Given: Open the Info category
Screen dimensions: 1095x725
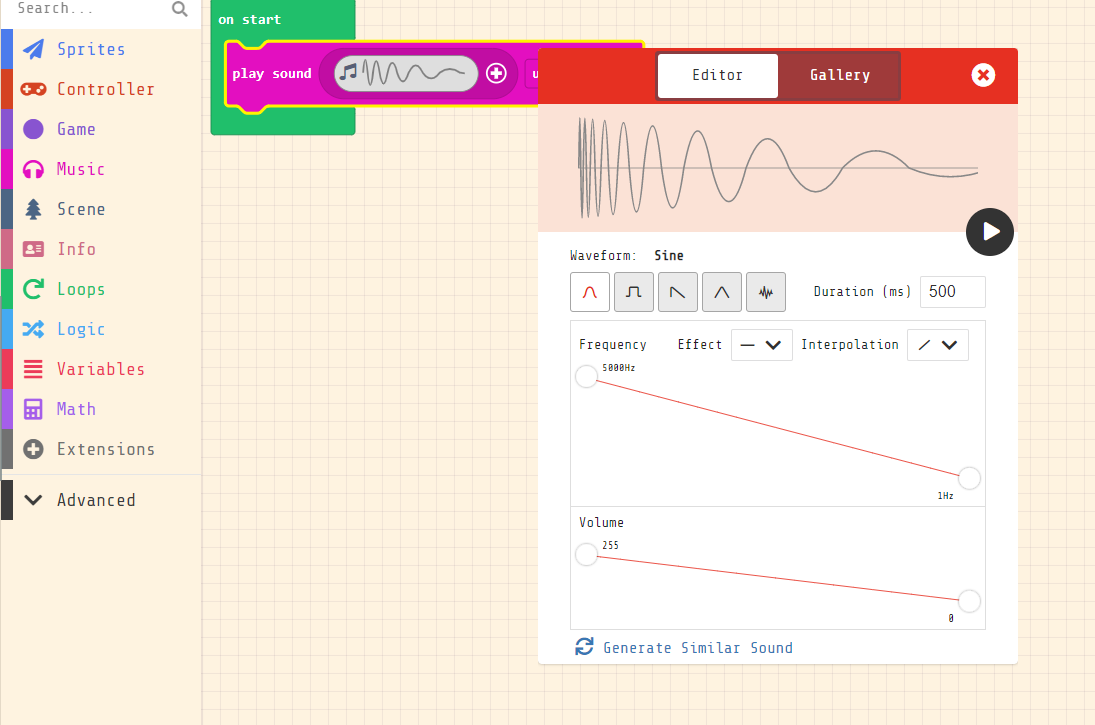Looking at the screenshot, I should coord(101,249).
